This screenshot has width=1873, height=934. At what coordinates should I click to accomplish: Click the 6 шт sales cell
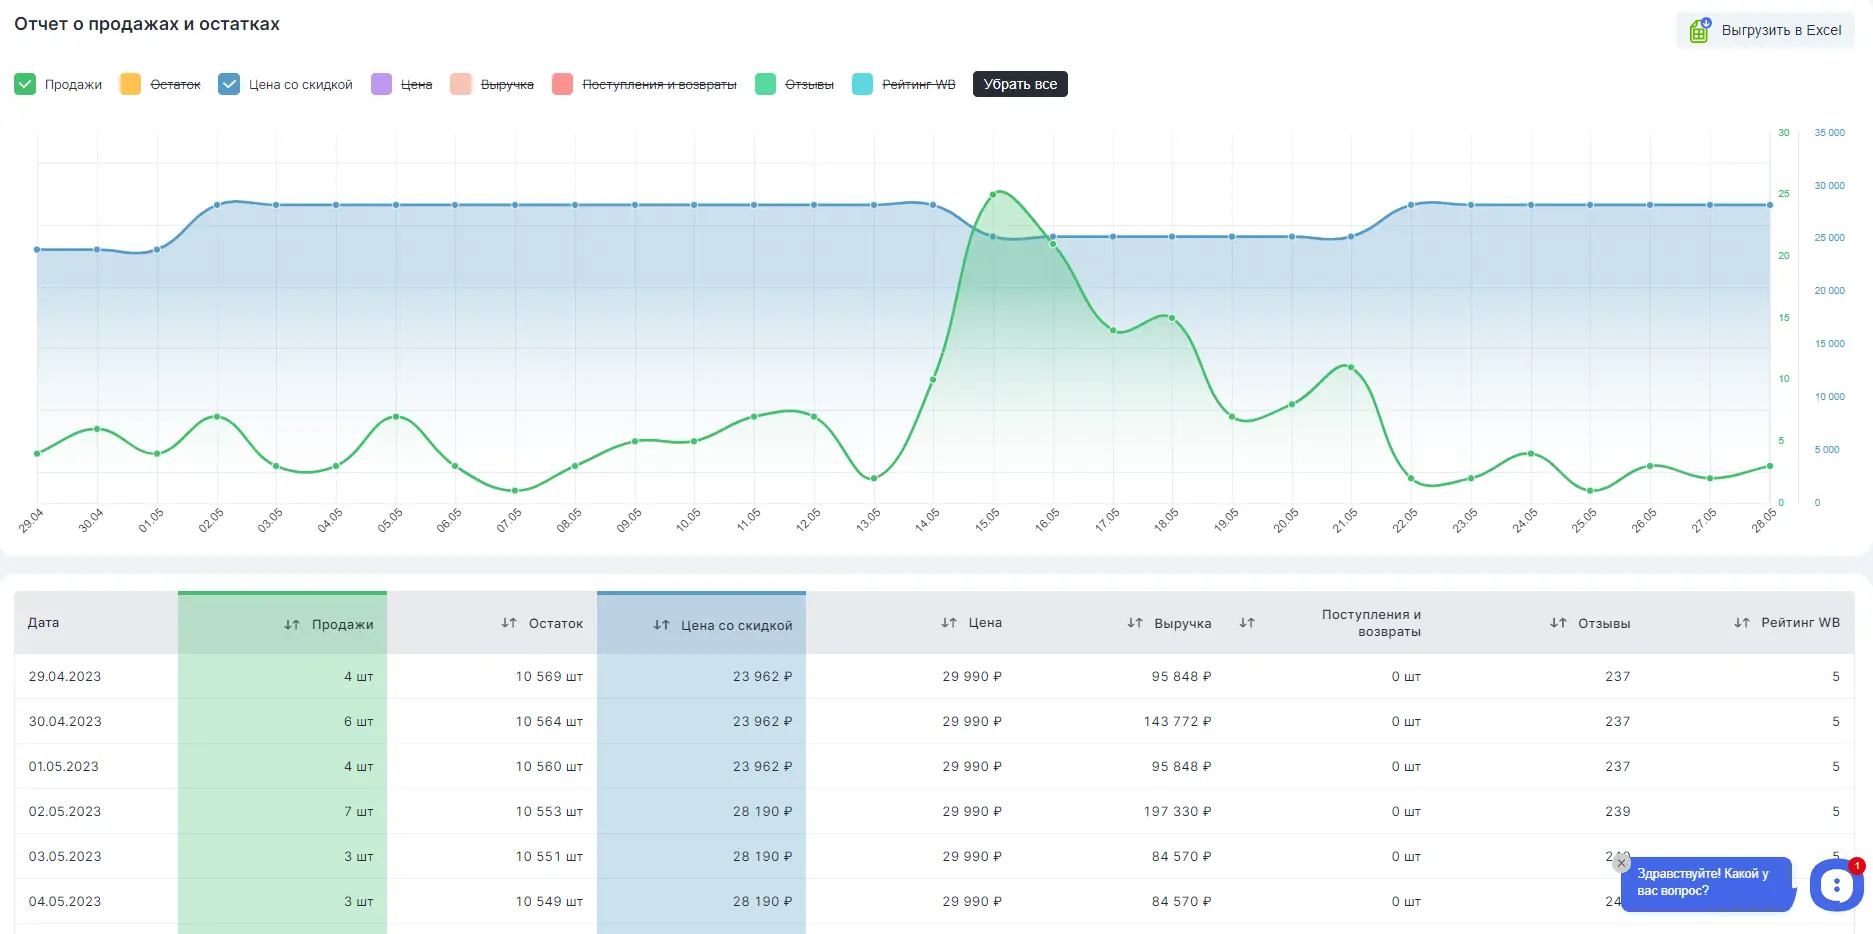(358, 721)
